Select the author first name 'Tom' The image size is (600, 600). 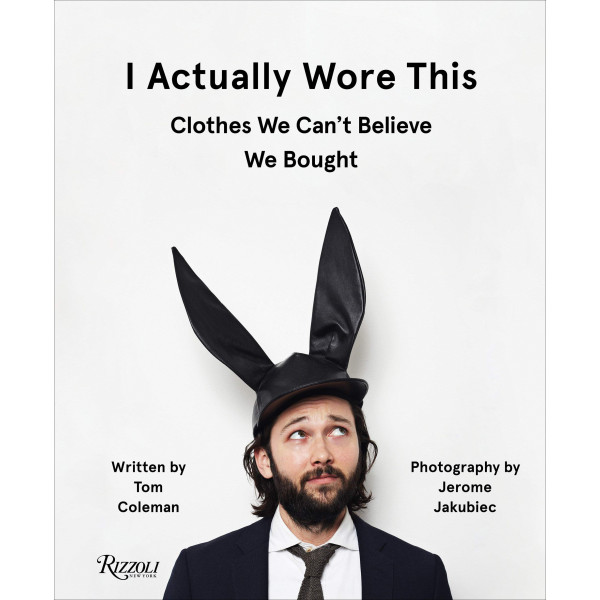pyautogui.click(x=148, y=487)
